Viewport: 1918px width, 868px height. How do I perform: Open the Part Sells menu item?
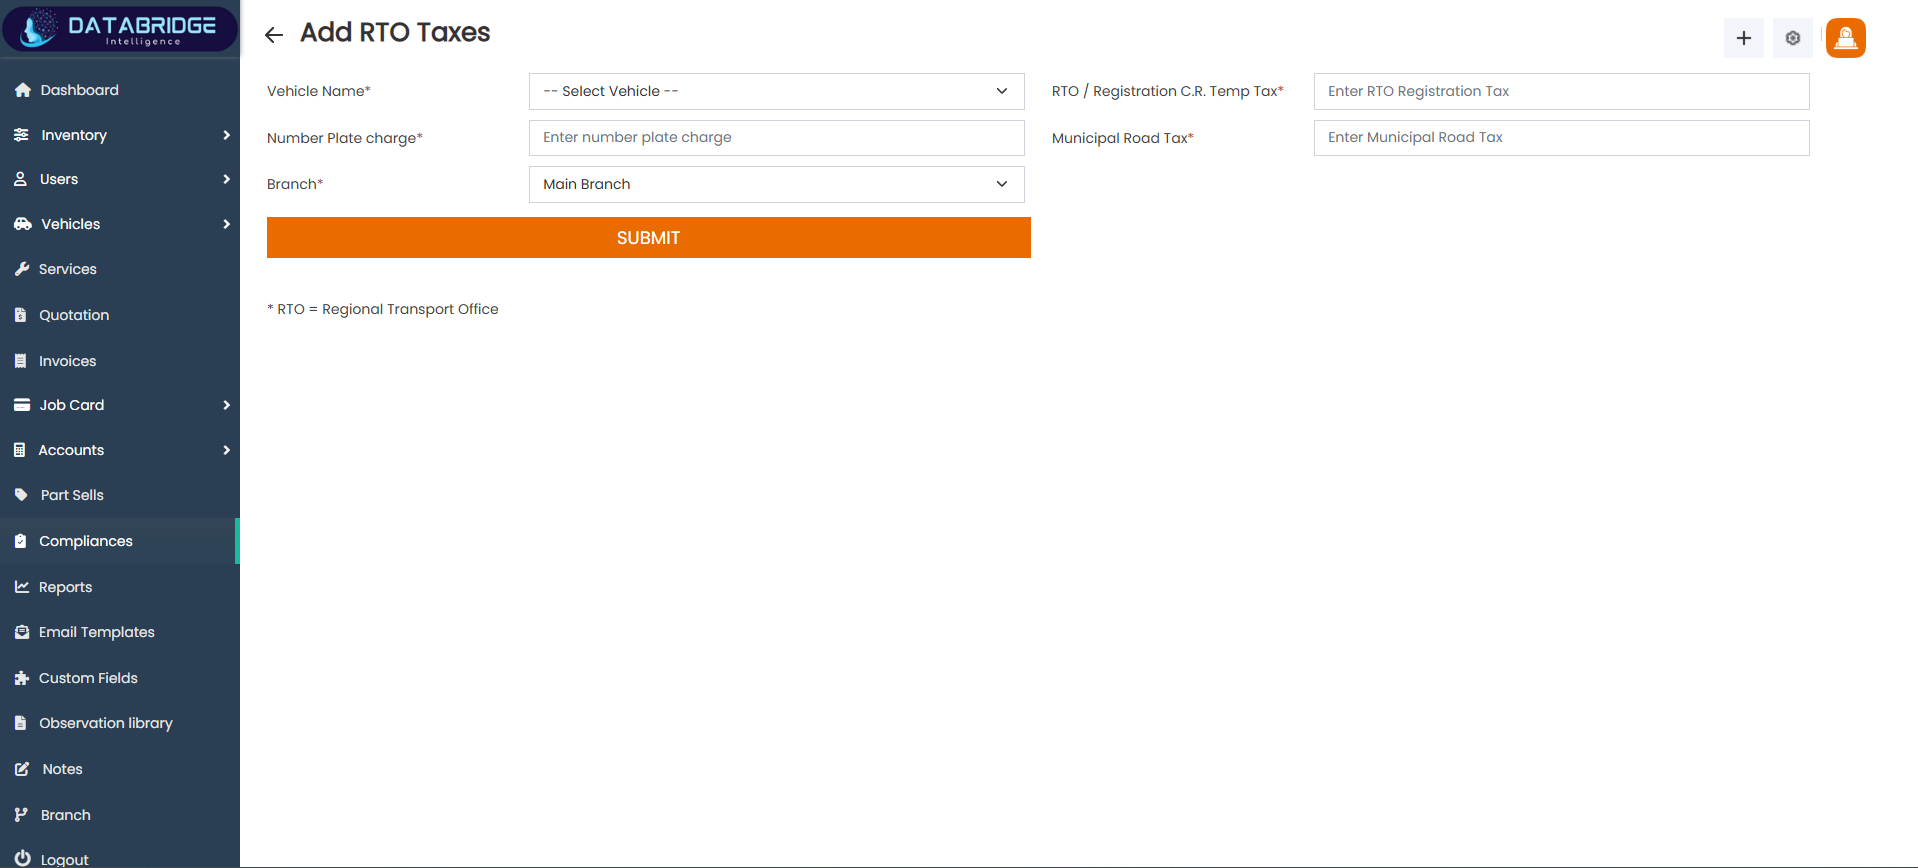click(x=120, y=495)
